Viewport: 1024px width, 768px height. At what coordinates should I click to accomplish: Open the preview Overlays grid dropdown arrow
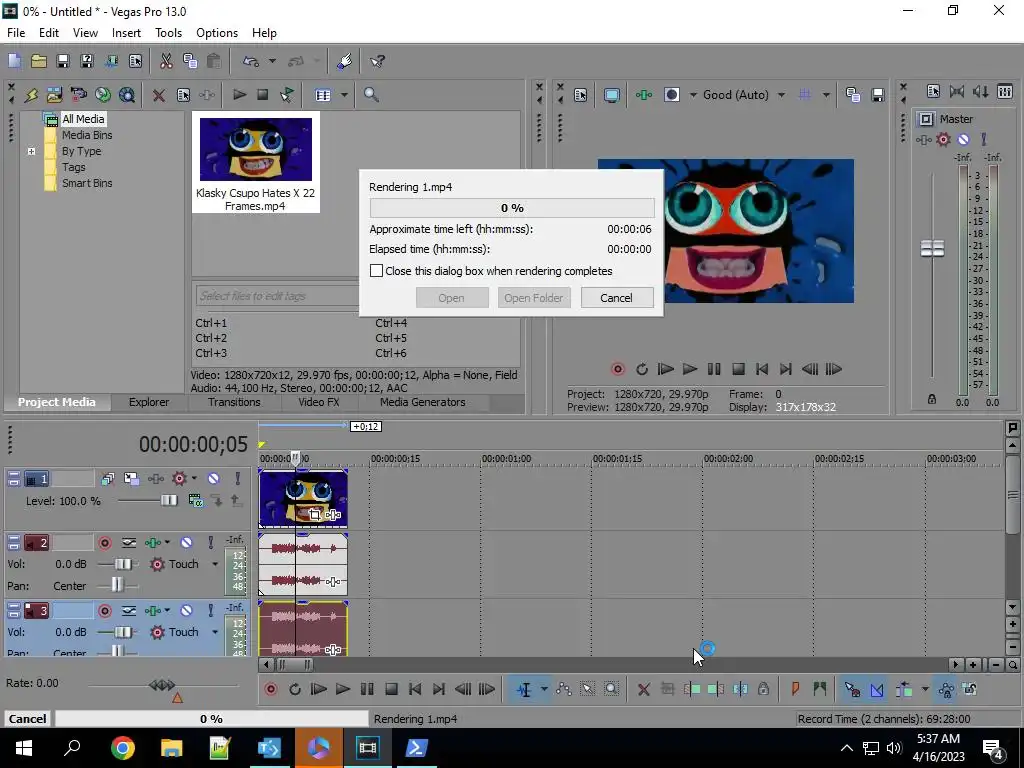point(826,95)
